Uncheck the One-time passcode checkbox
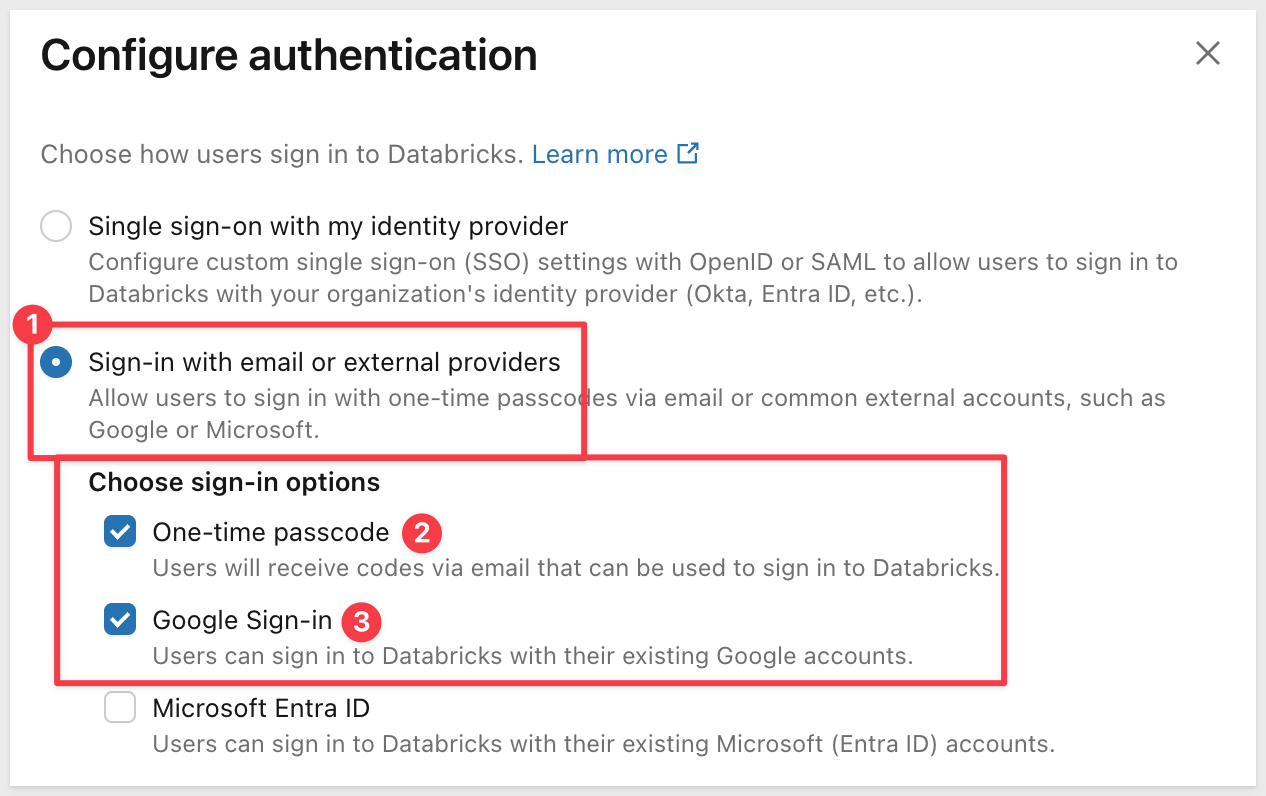The width and height of the screenshot is (1266, 796). click(x=120, y=532)
